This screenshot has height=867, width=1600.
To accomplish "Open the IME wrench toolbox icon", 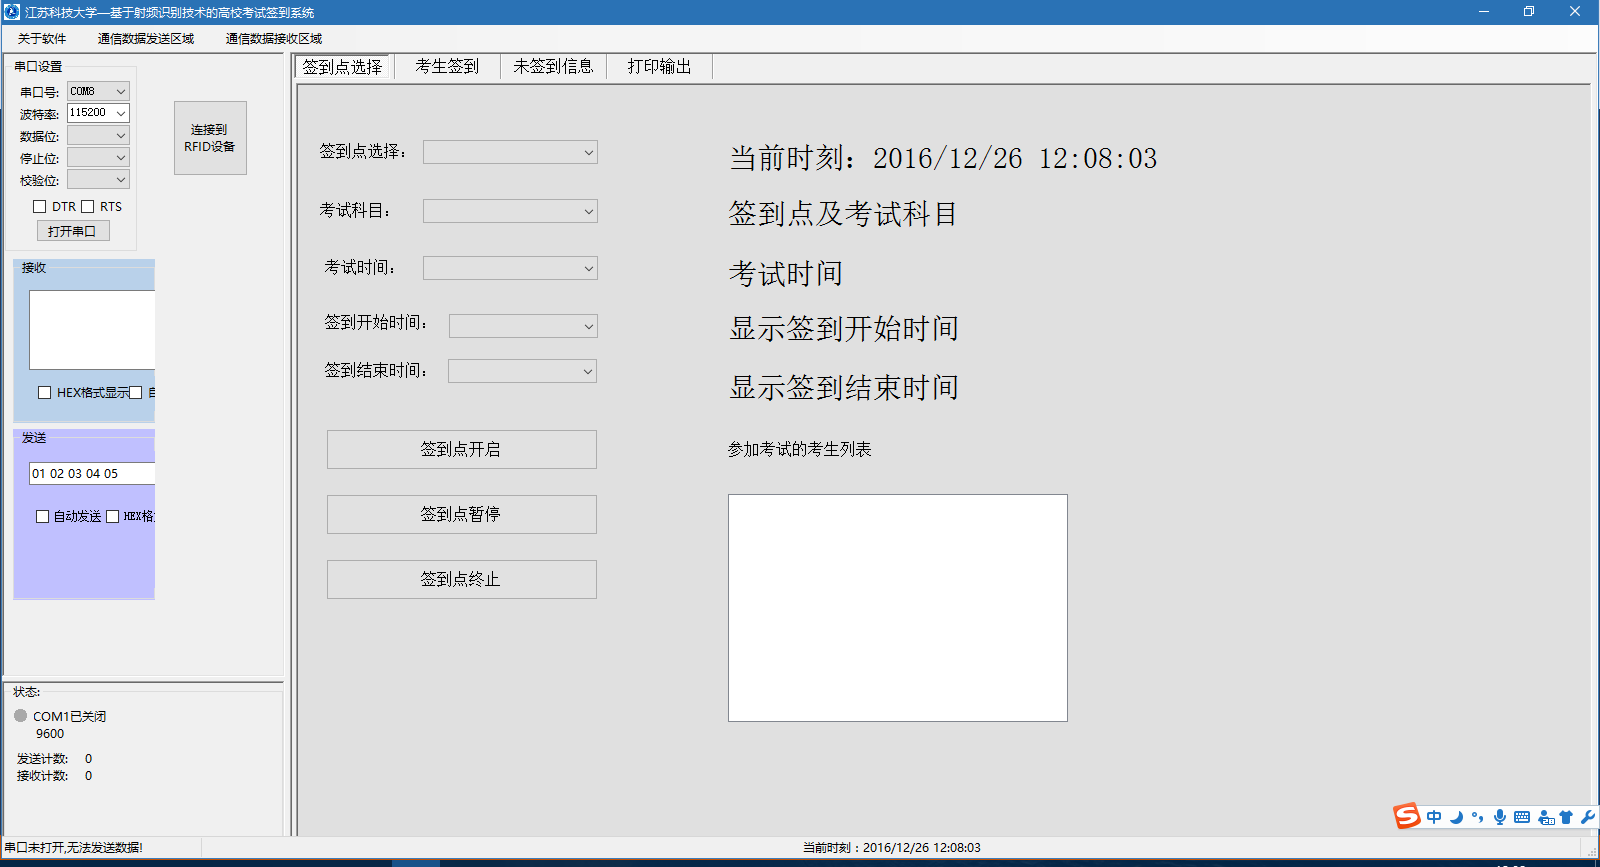I will point(1588,817).
